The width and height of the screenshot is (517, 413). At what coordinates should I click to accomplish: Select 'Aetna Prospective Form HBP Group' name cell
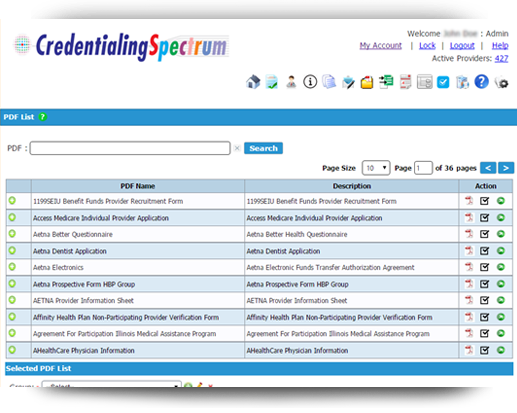(138, 284)
